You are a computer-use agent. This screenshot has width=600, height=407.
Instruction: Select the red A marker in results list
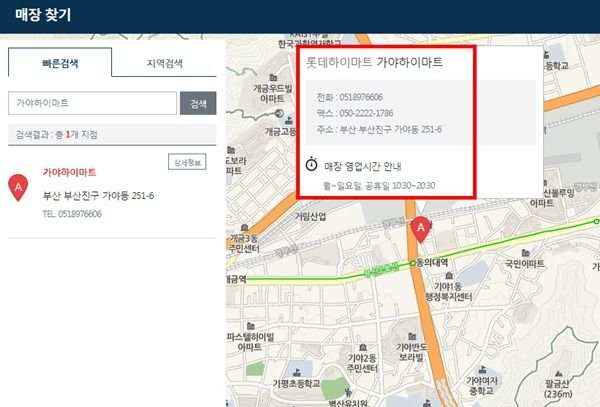coord(18,187)
